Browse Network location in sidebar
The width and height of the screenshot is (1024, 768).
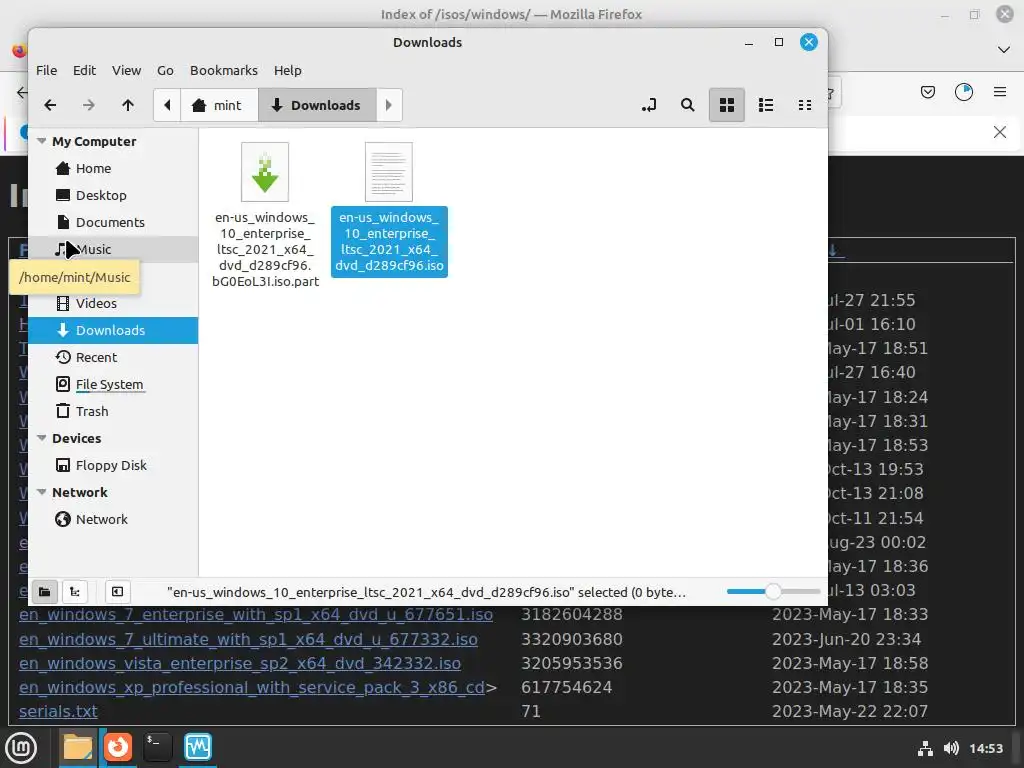(113, 520)
